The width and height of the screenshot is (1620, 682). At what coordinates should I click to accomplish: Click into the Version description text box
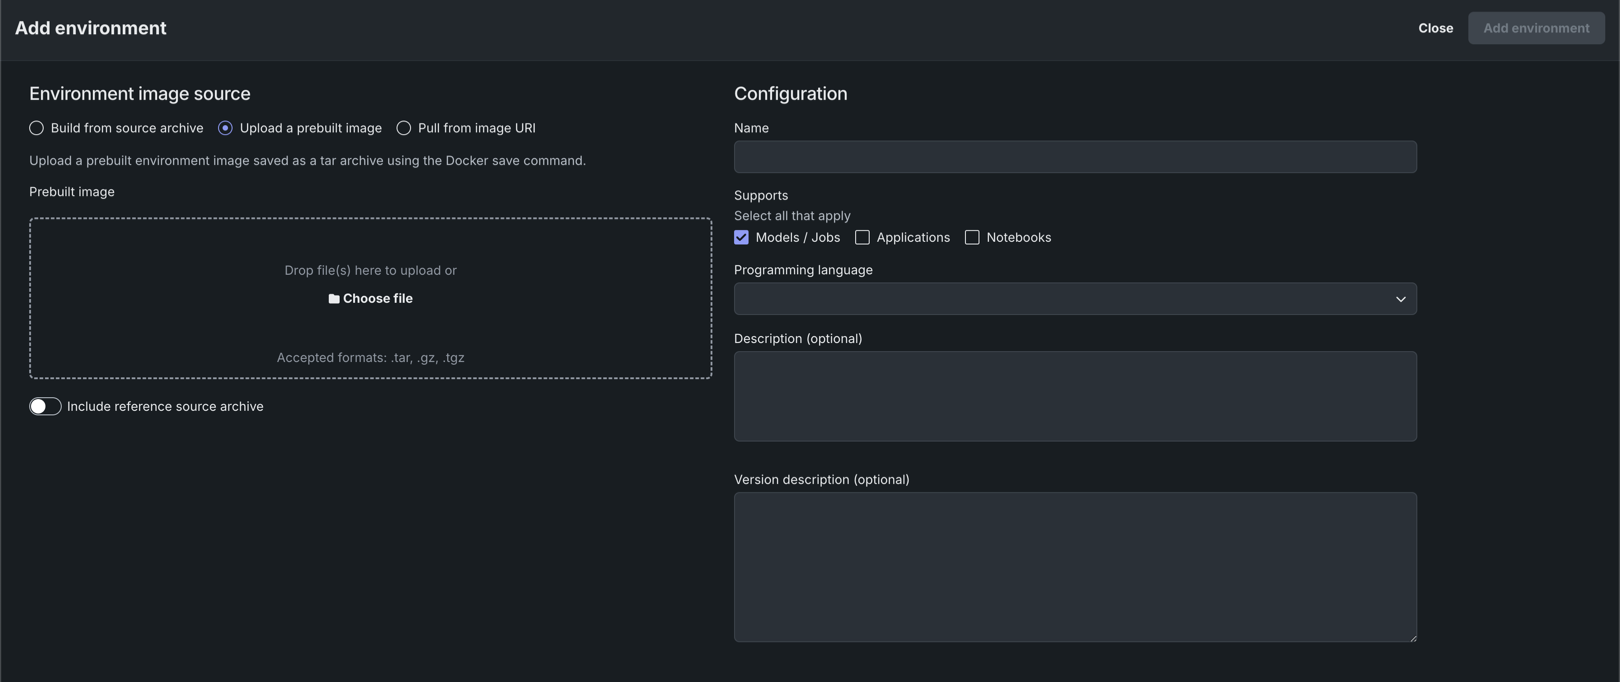tap(1074, 566)
